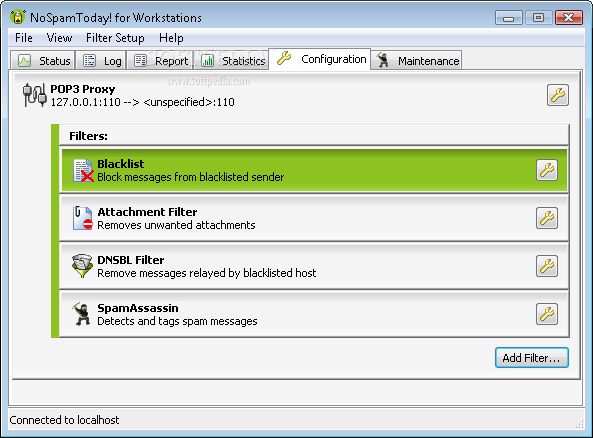Open the Report tab
The height and width of the screenshot is (438, 593).
tap(160, 61)
